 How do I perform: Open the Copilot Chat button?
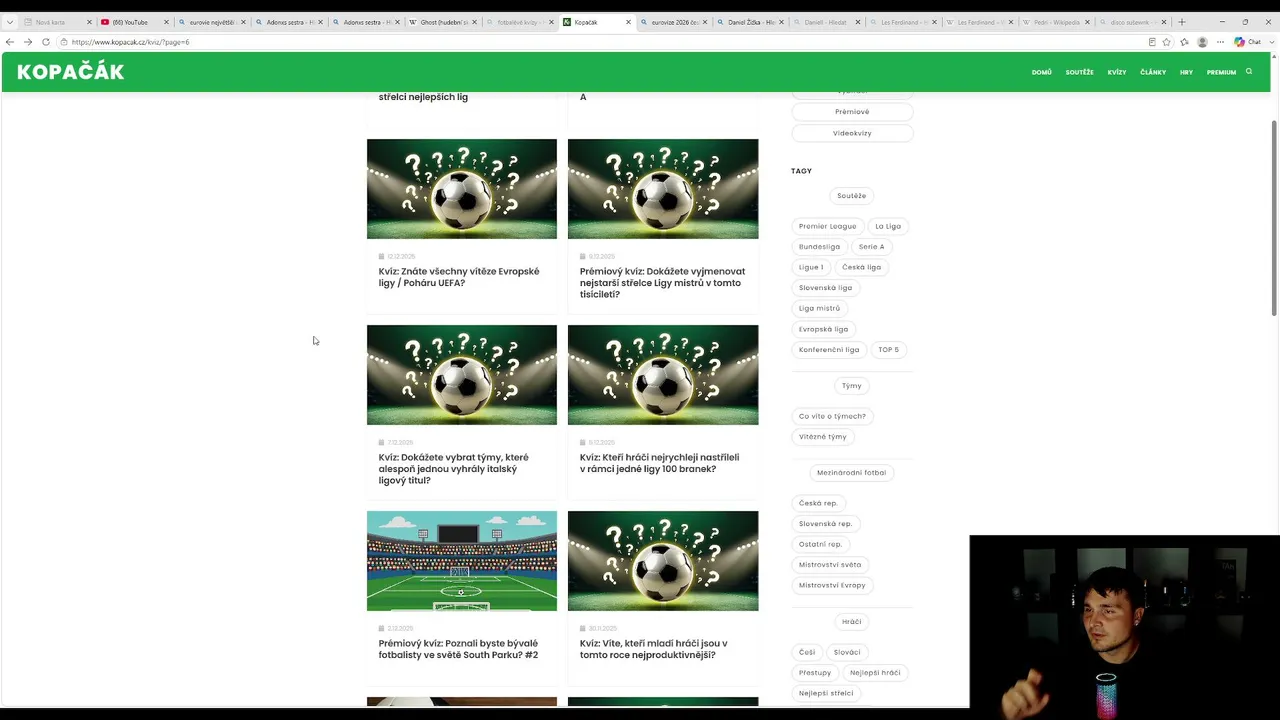1248,42
